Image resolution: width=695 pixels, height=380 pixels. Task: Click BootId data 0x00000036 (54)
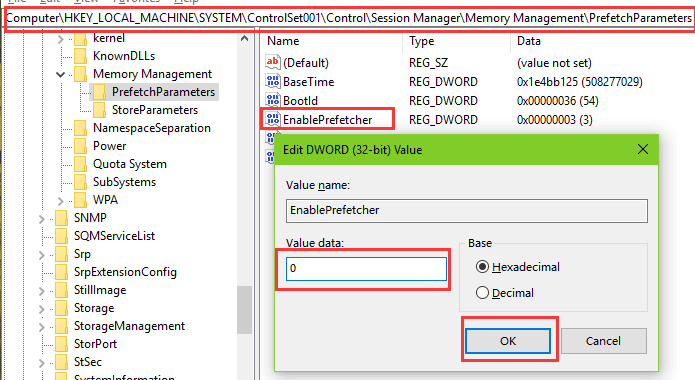click(x=558, y=101)
